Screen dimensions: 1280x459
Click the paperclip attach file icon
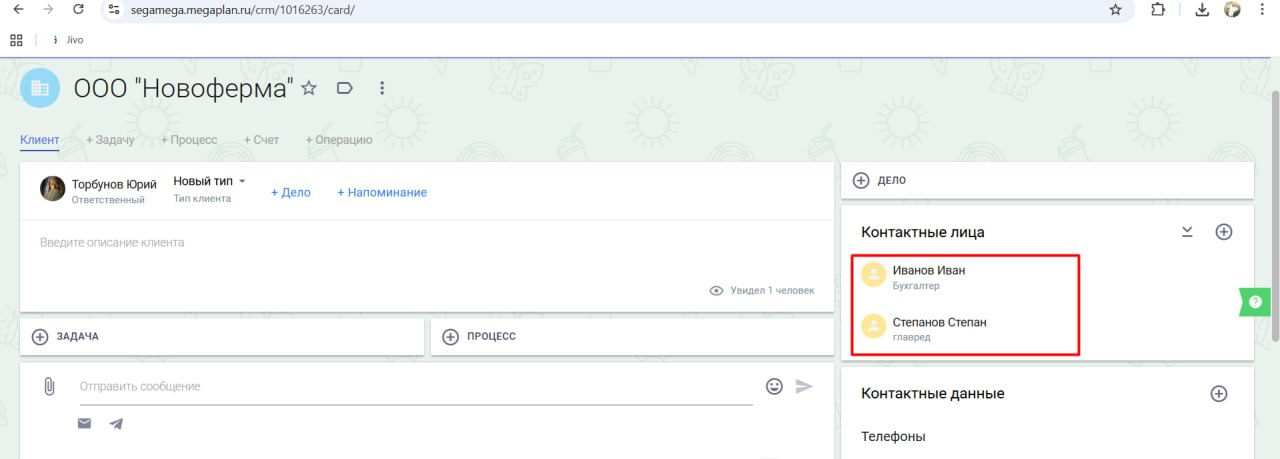tap(48, 386)
